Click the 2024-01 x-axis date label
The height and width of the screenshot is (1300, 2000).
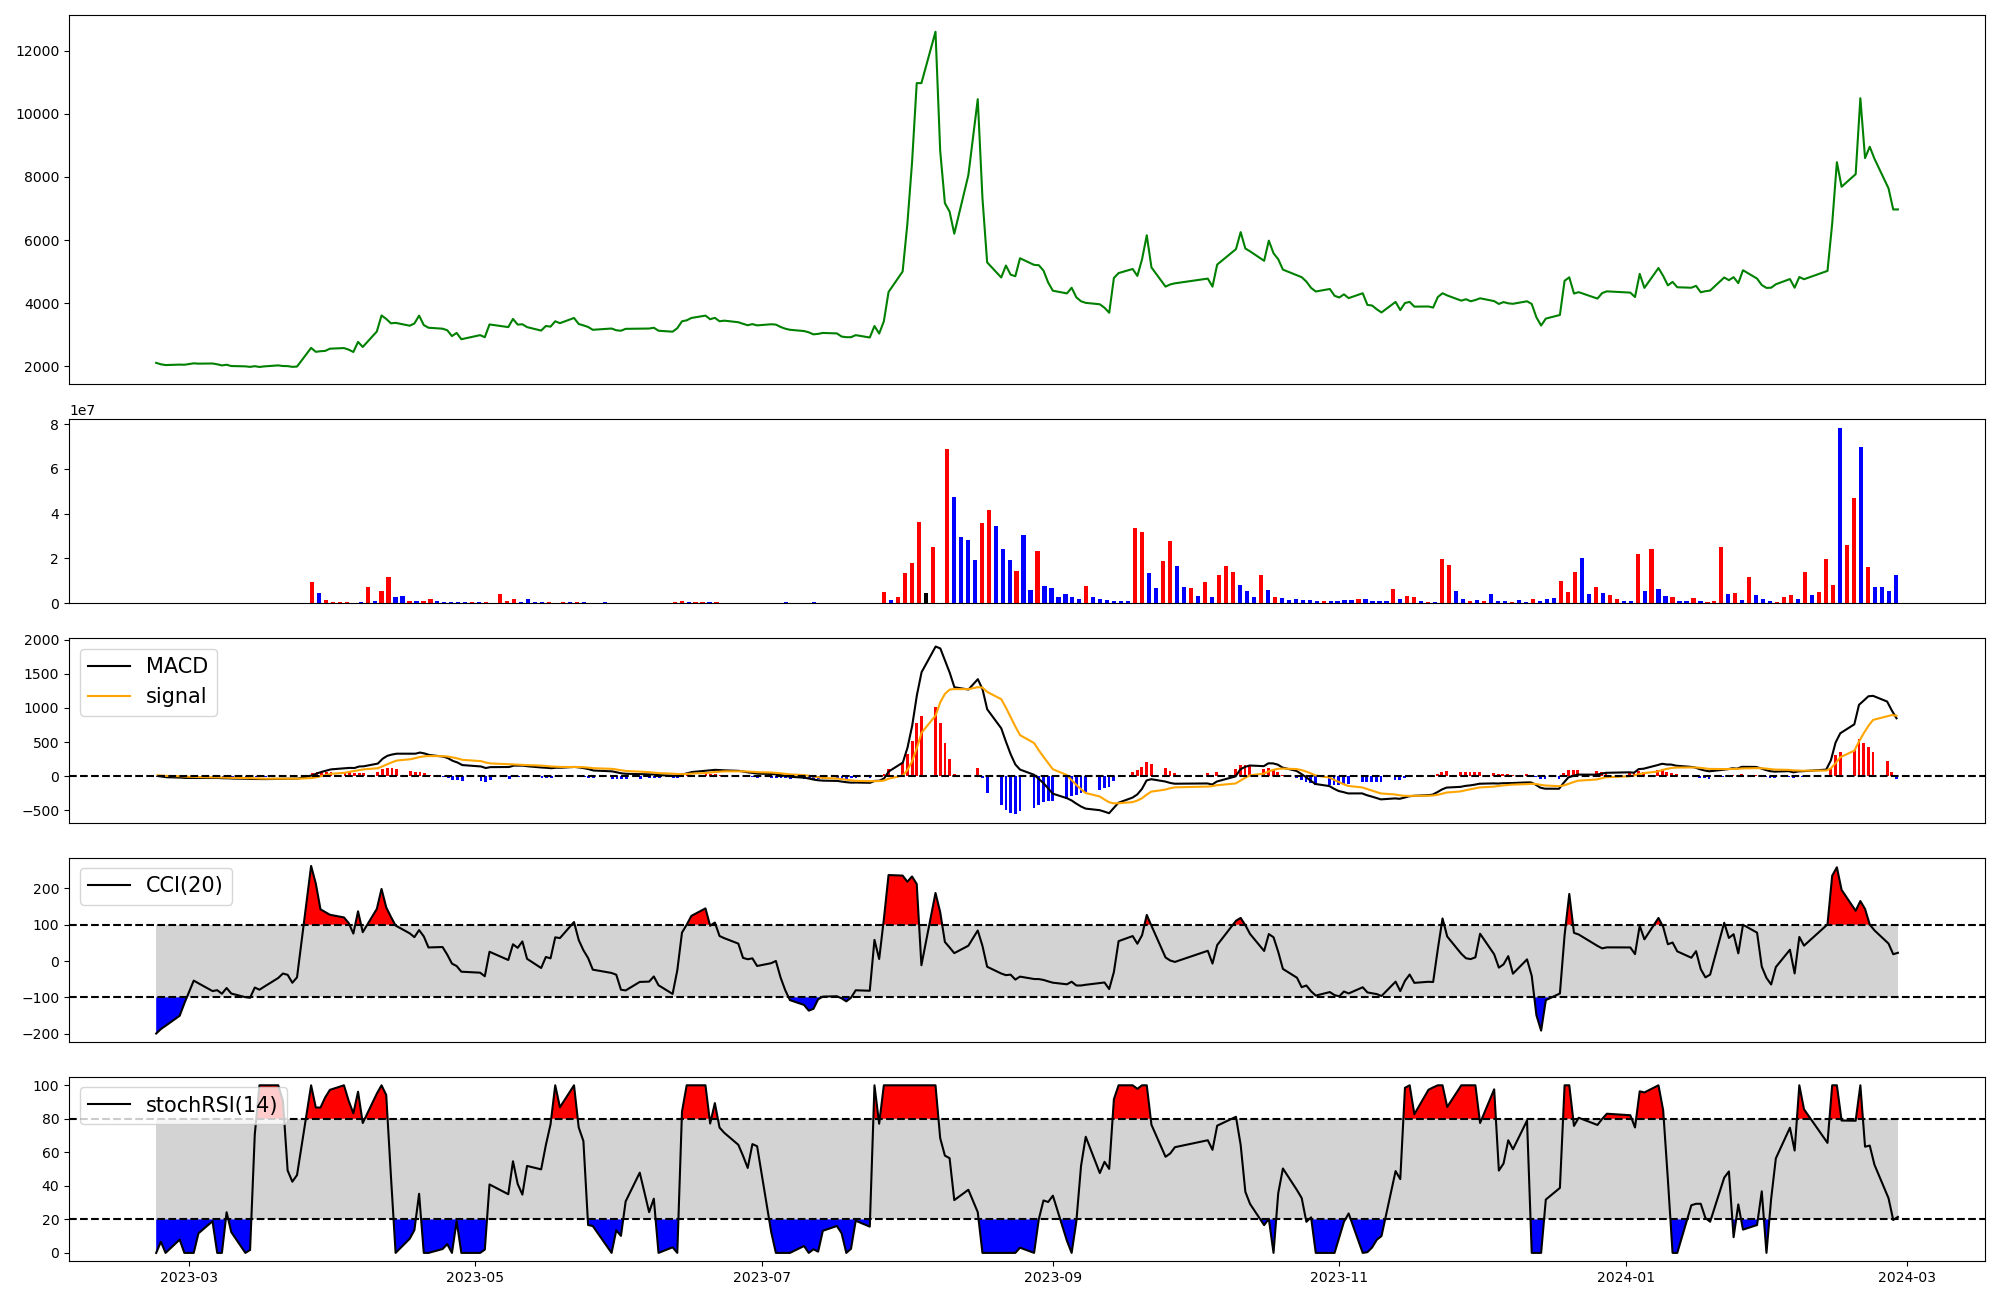coord(1627,1277)
